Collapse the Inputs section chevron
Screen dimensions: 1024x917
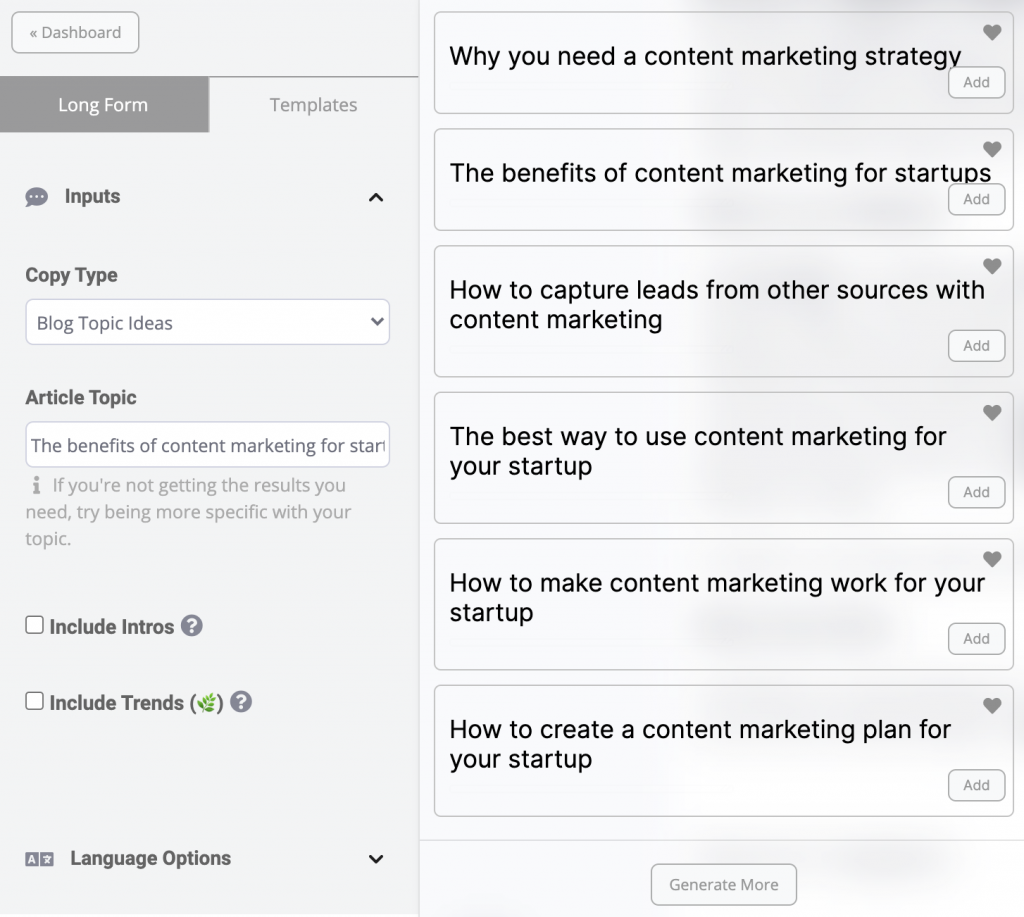click(x=376, y=197)
